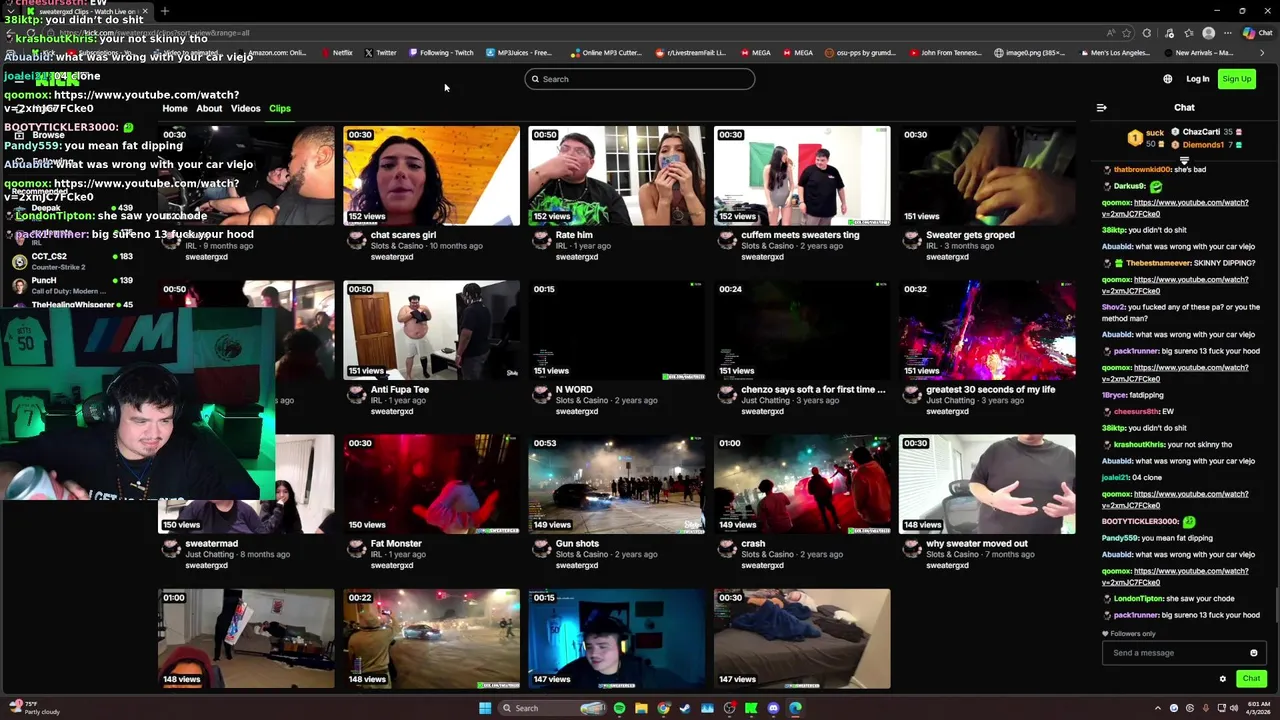Open the chenzo says soft clip title
1280x720 pixels.
(x=813, y=390)
